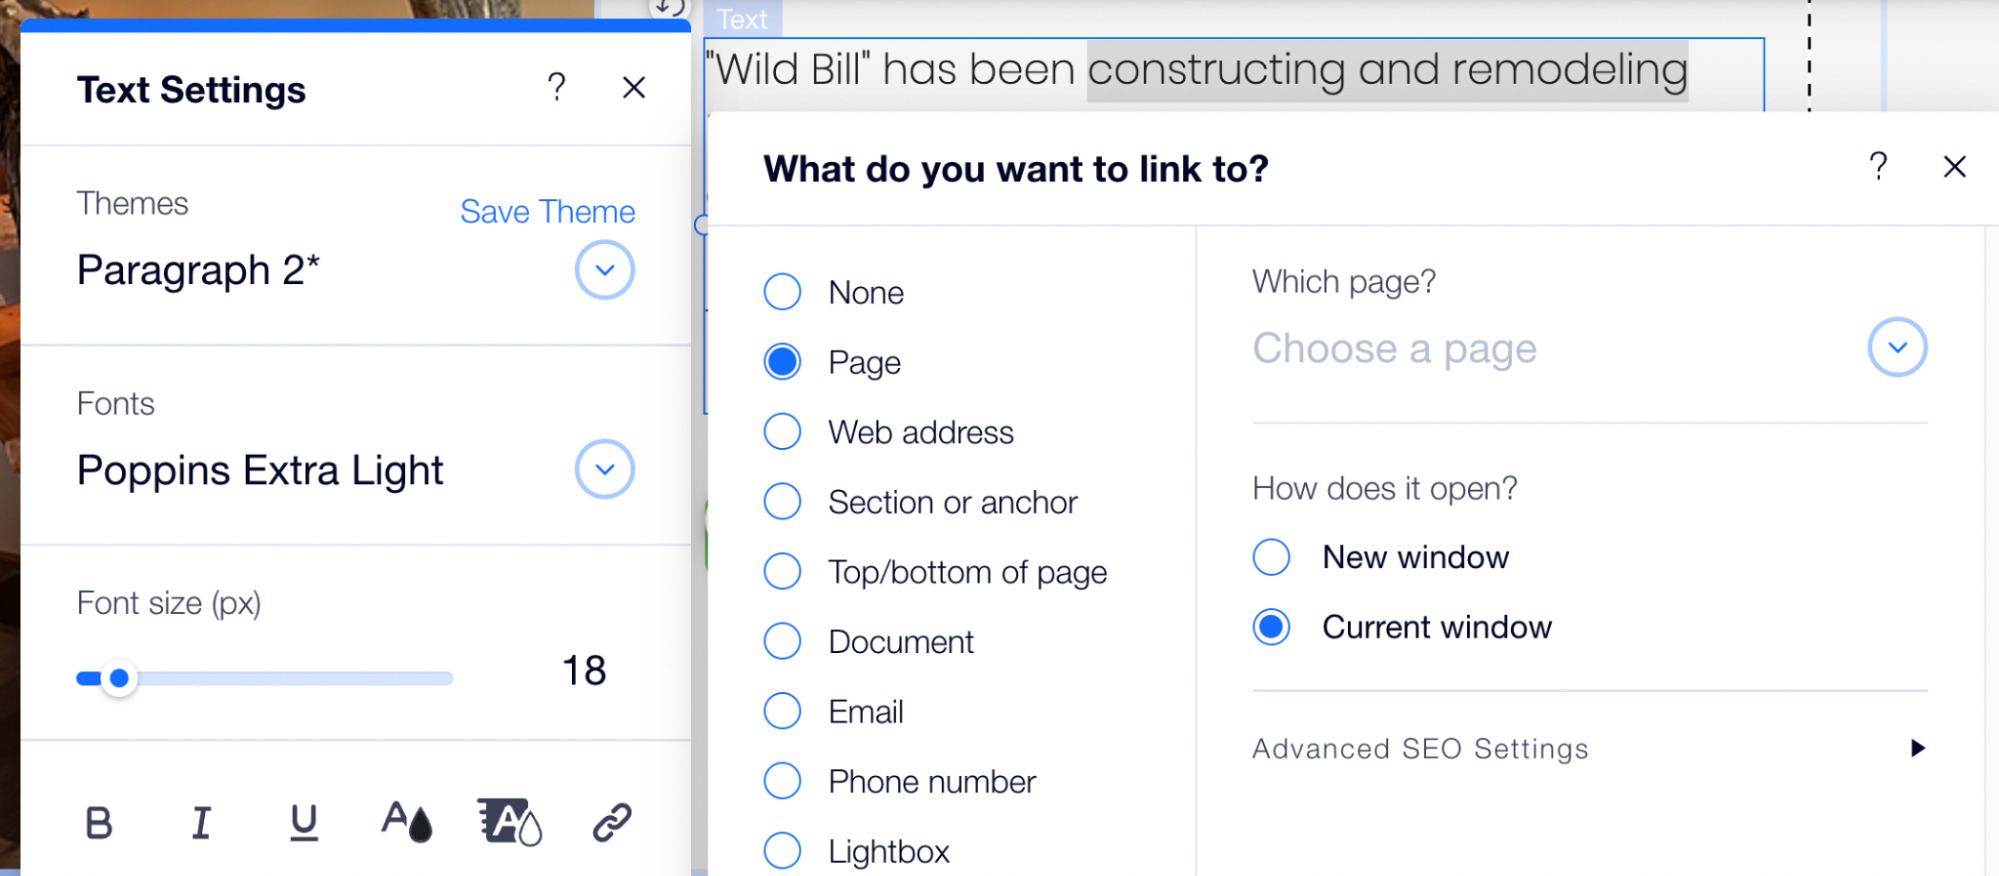Toggle bold formatting
The image size is (1999, 876).
97,822
